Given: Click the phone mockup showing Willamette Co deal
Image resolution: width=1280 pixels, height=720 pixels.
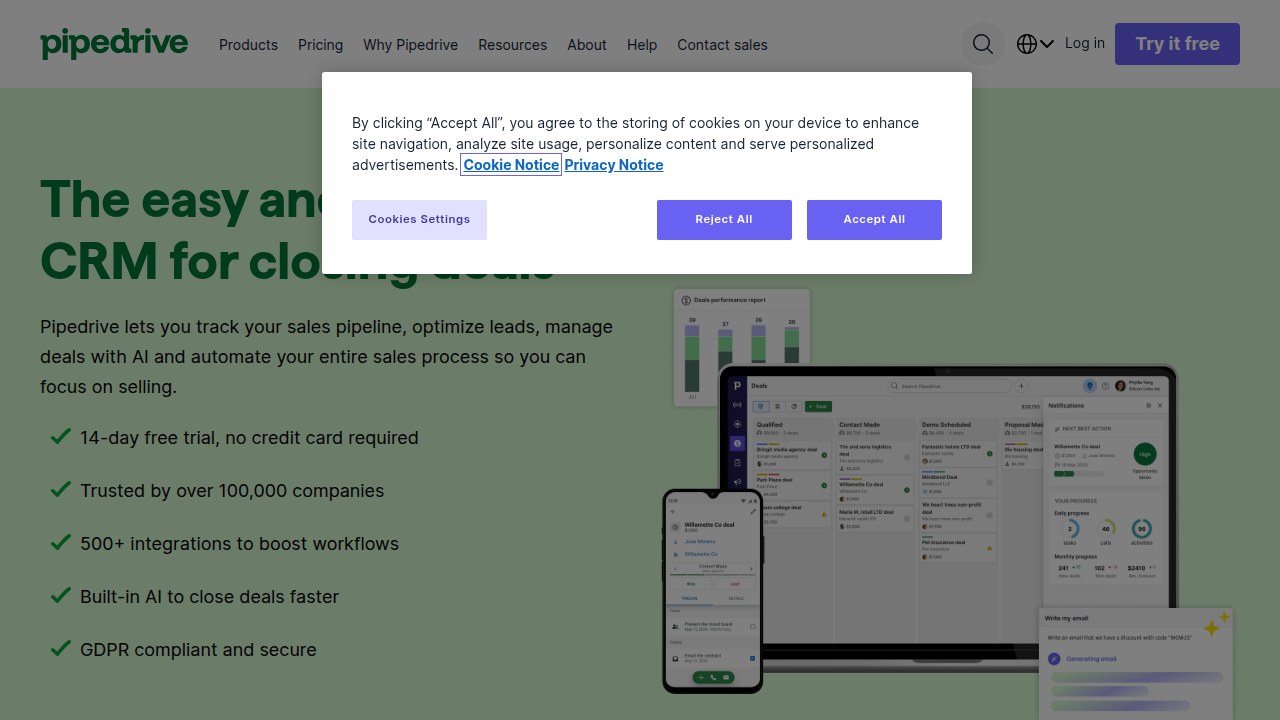Looking at the screenshot, I should [713, 591].
